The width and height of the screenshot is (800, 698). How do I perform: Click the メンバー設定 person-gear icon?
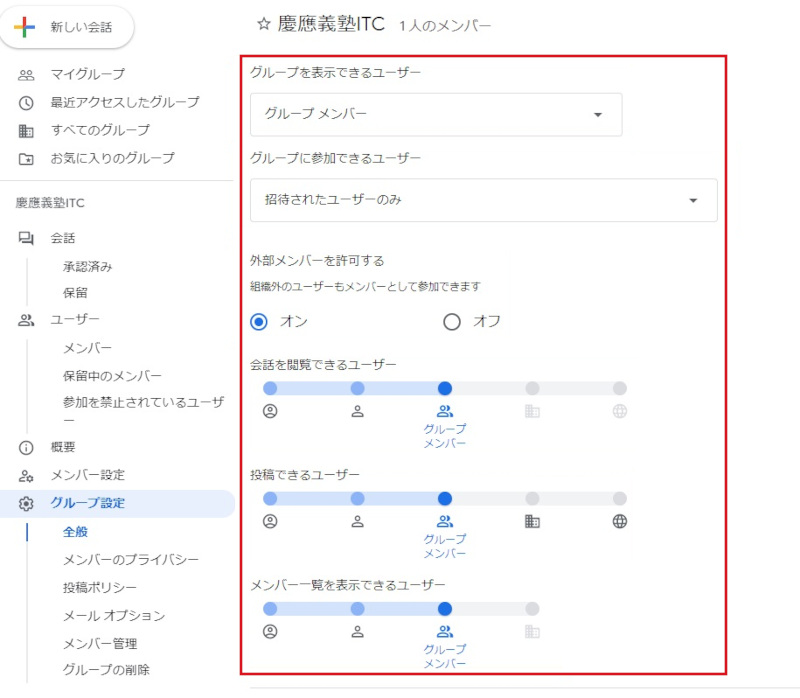[26, 475]
